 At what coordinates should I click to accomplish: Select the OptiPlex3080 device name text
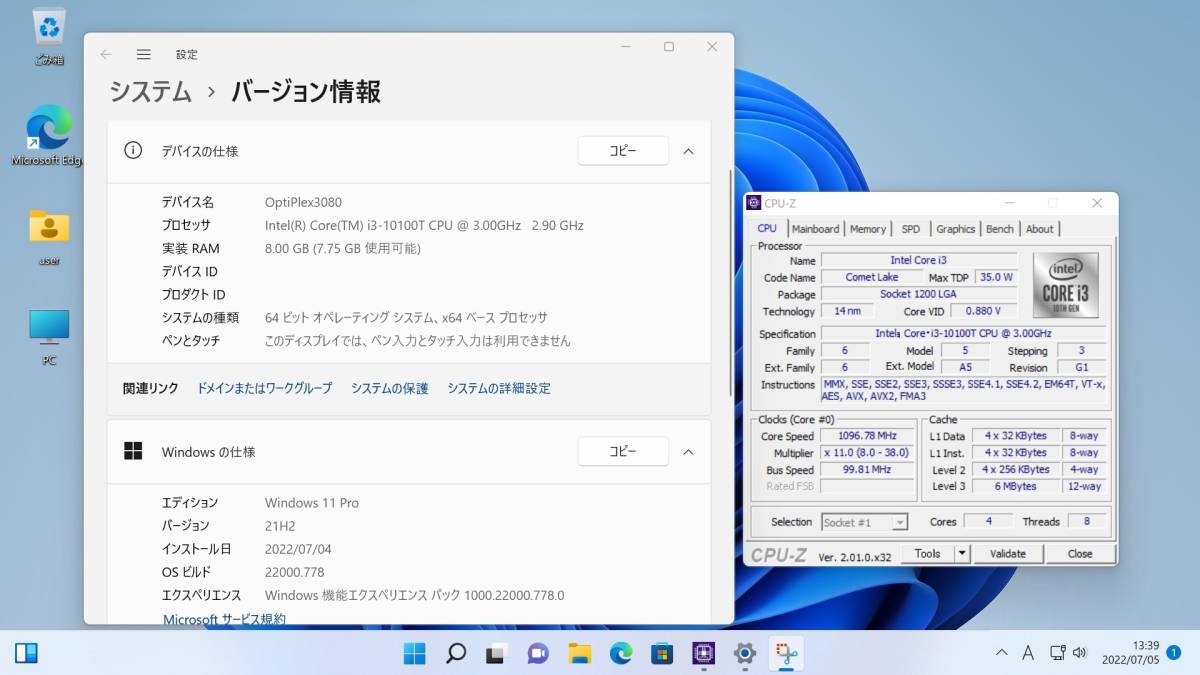point(303,202)
